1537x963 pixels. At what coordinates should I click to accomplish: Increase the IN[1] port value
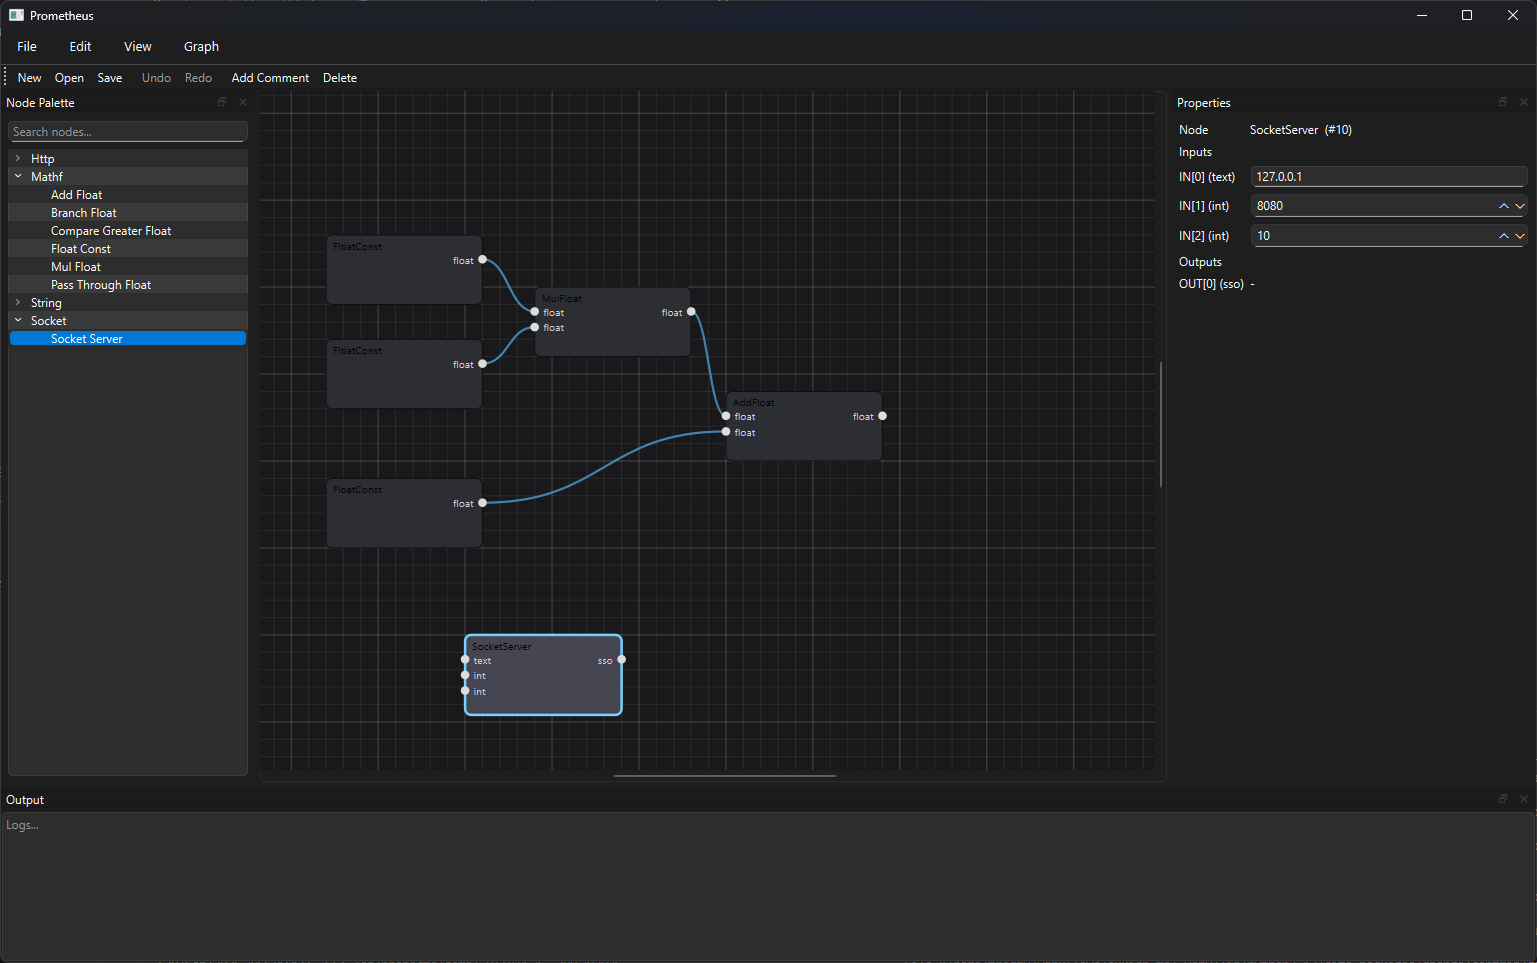pos(1504,206)
